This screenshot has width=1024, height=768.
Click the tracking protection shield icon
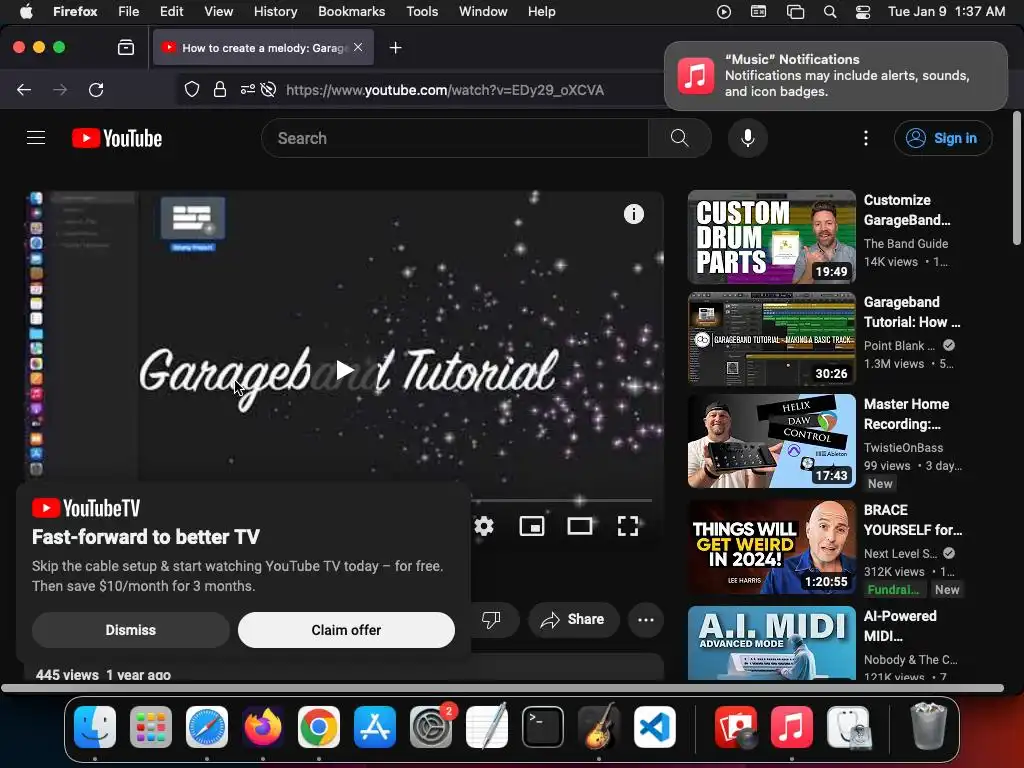click(191, 89)
